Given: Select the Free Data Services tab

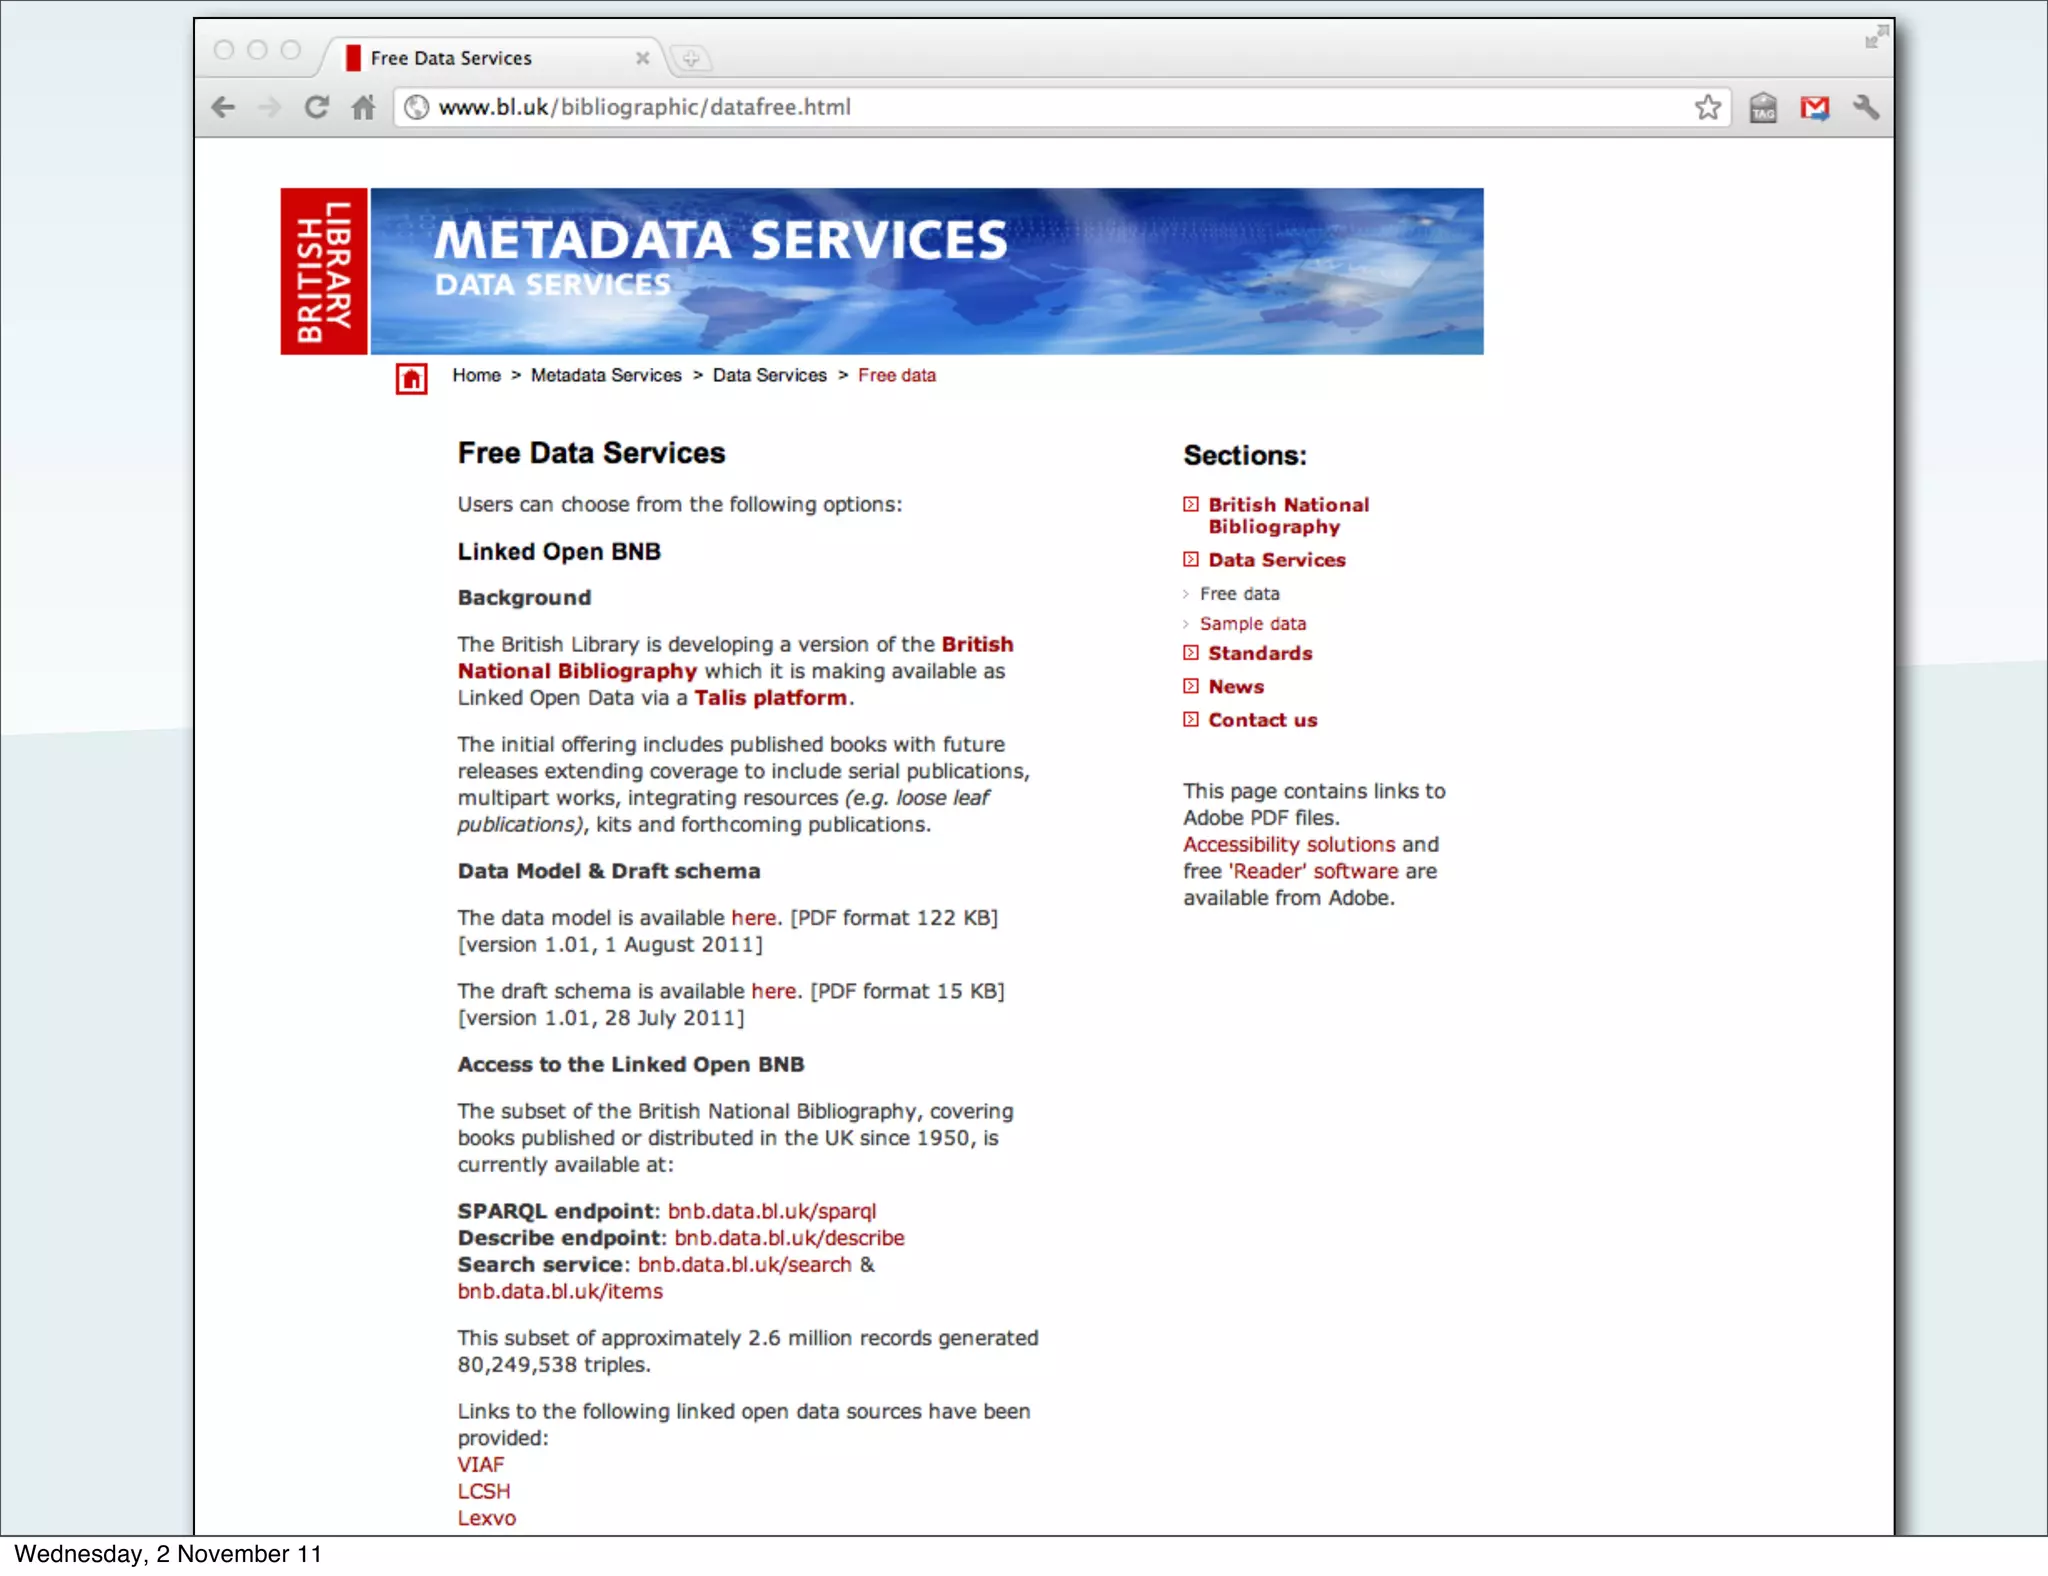Looking at the screenshot, I should [x=451, y=58].
